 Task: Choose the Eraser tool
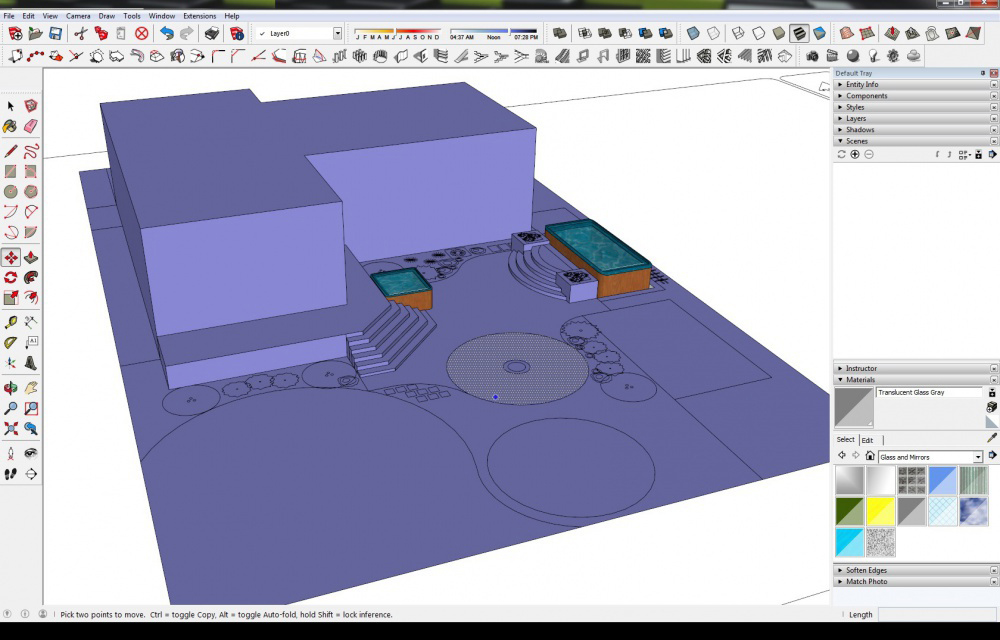tap(31, 126)
